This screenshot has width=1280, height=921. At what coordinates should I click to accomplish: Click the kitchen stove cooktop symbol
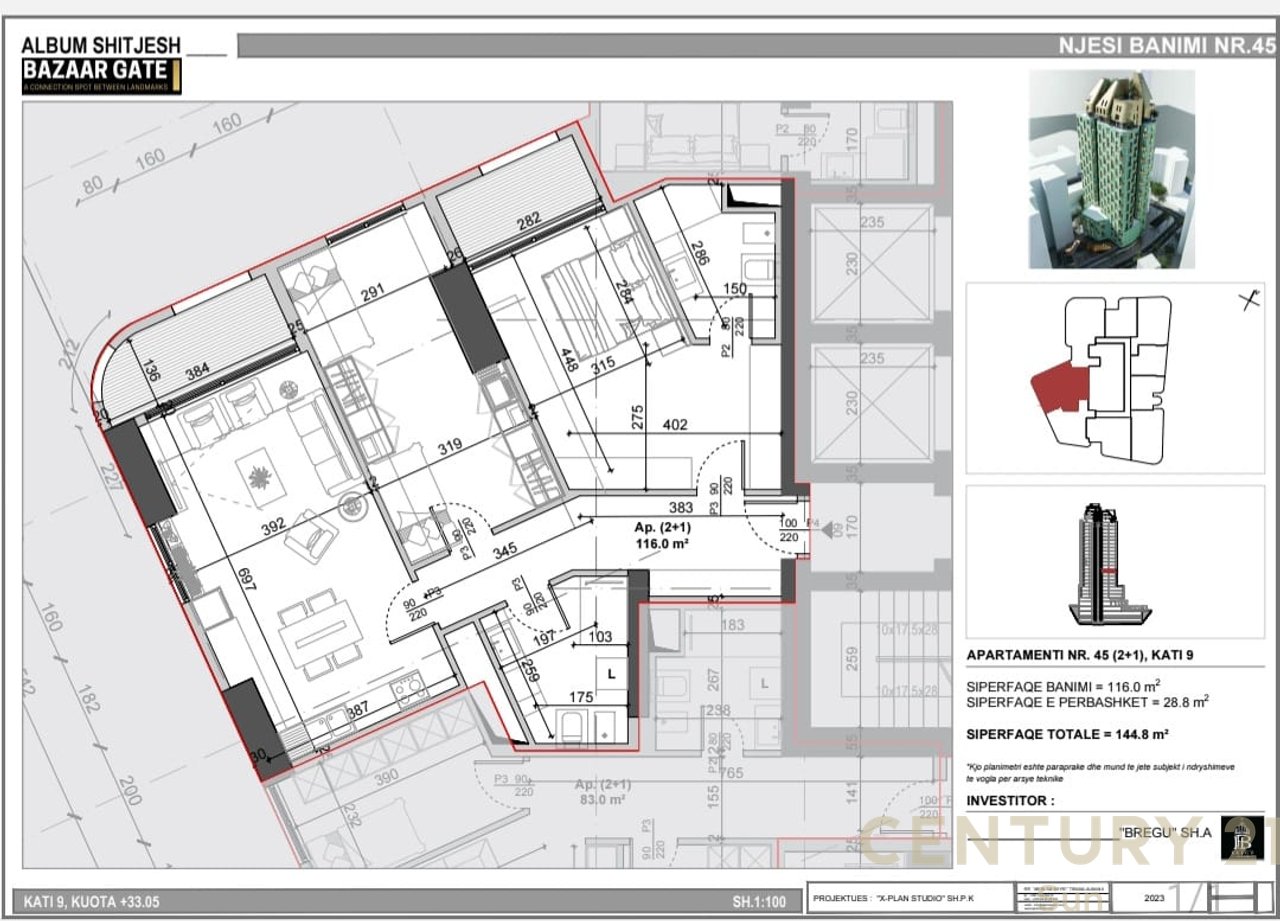pyautogui.click(x=409, y=687)
